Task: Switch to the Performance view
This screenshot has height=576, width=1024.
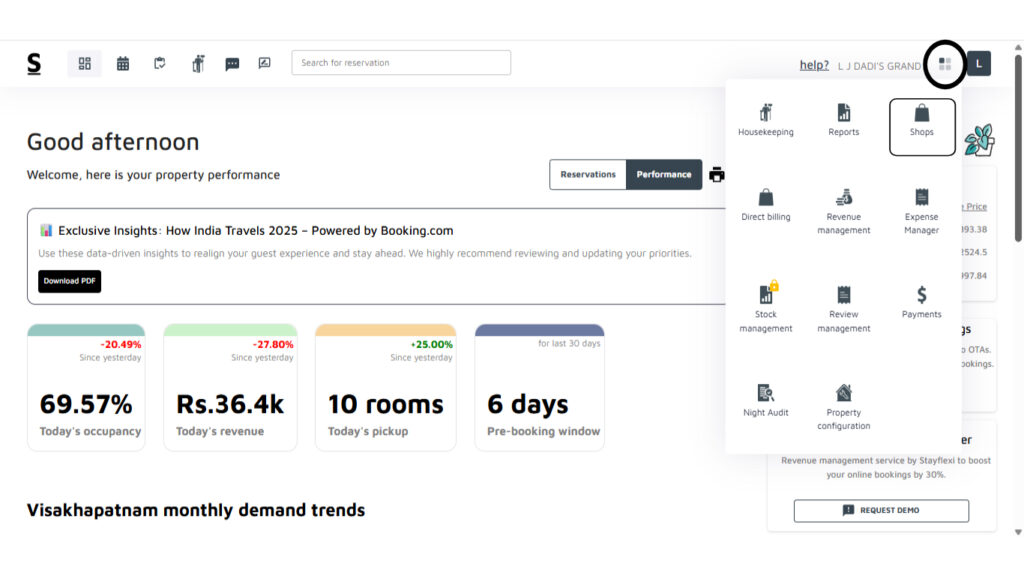Action: click(664, 174)
